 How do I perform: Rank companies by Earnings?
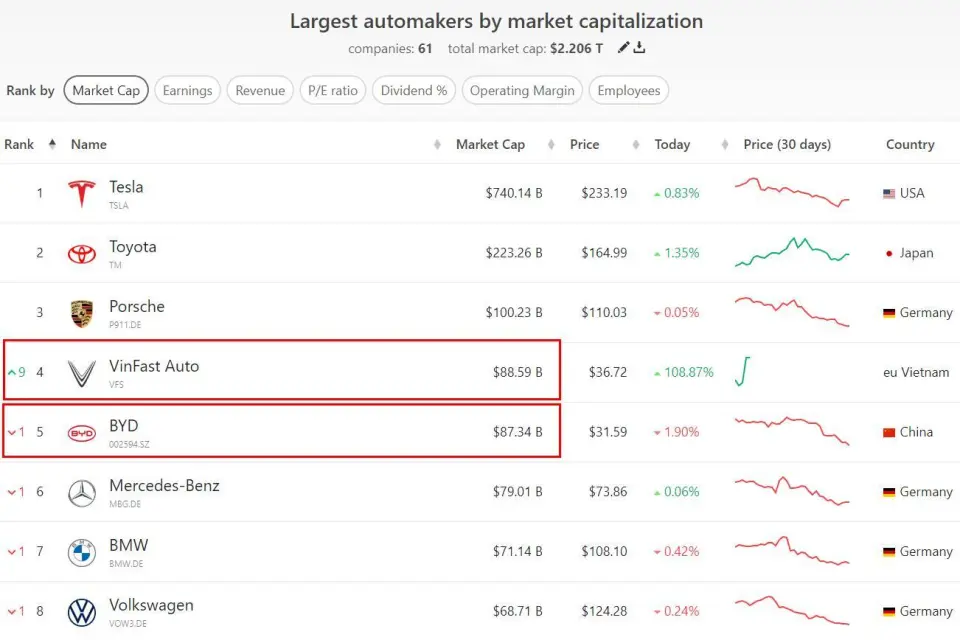coord(187,90)
